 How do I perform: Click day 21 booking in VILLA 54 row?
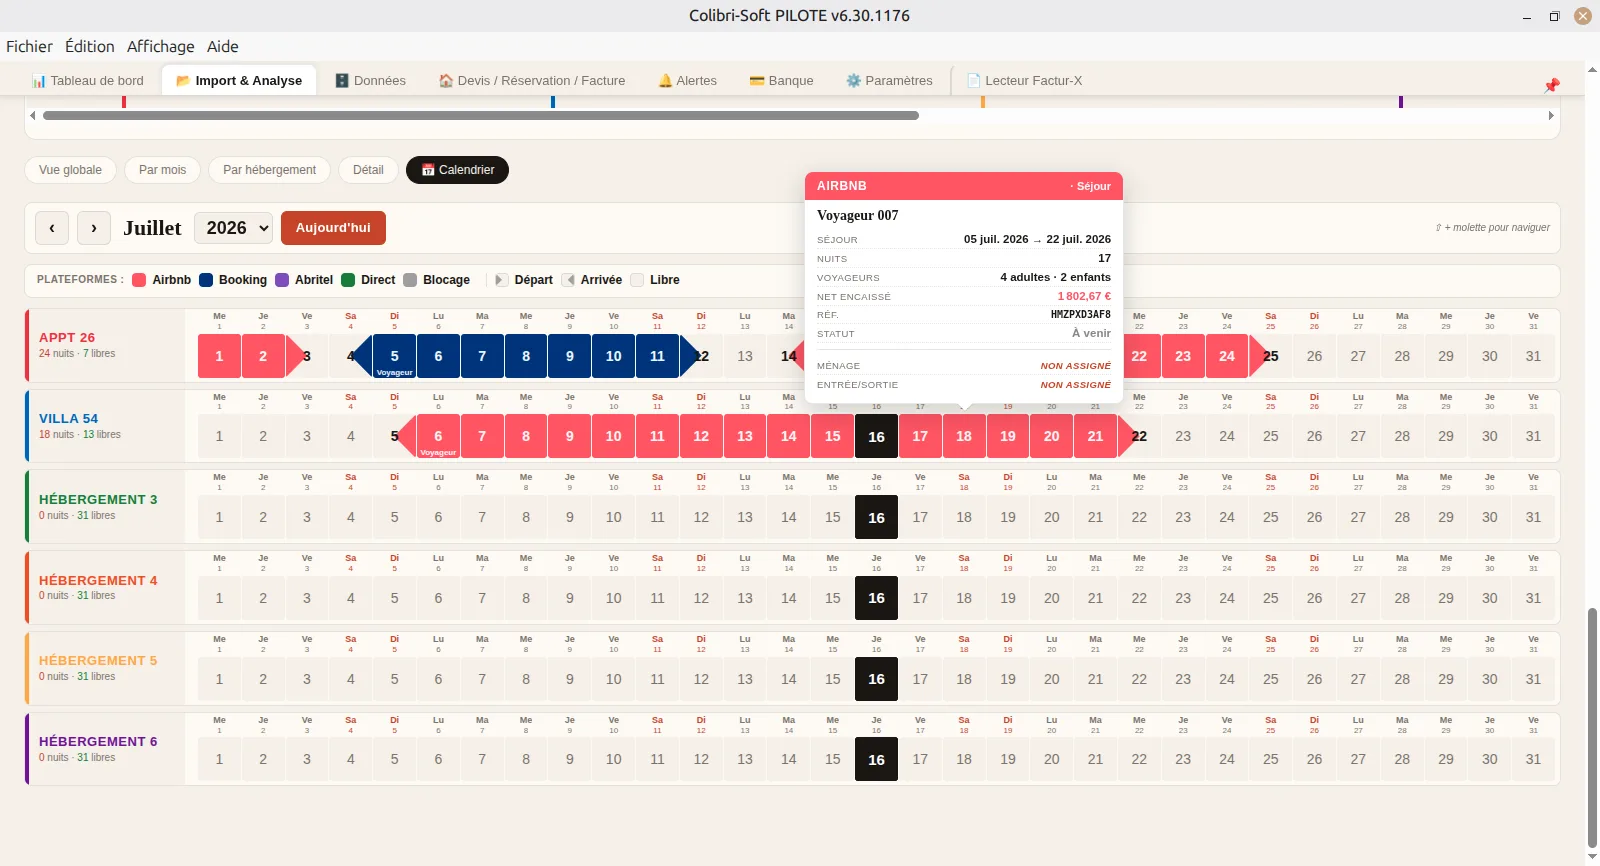[x=1095, y=436]
